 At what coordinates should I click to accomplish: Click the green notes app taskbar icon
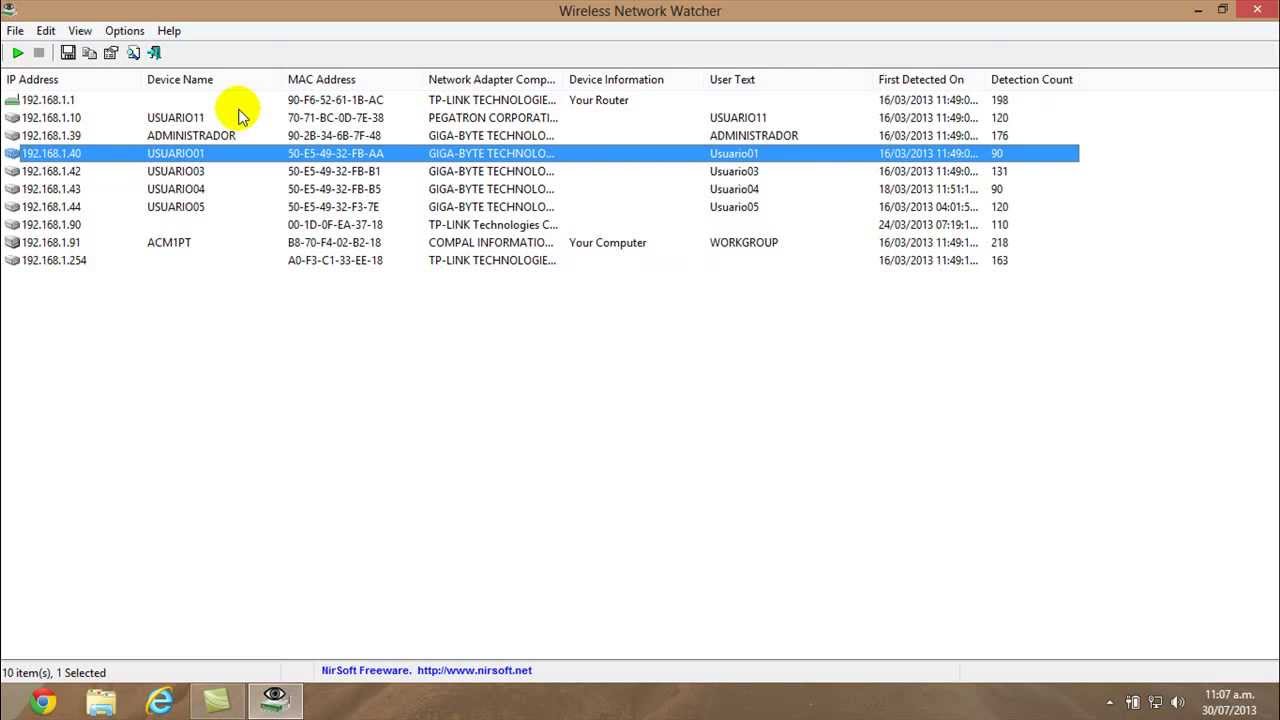(217, 702)
